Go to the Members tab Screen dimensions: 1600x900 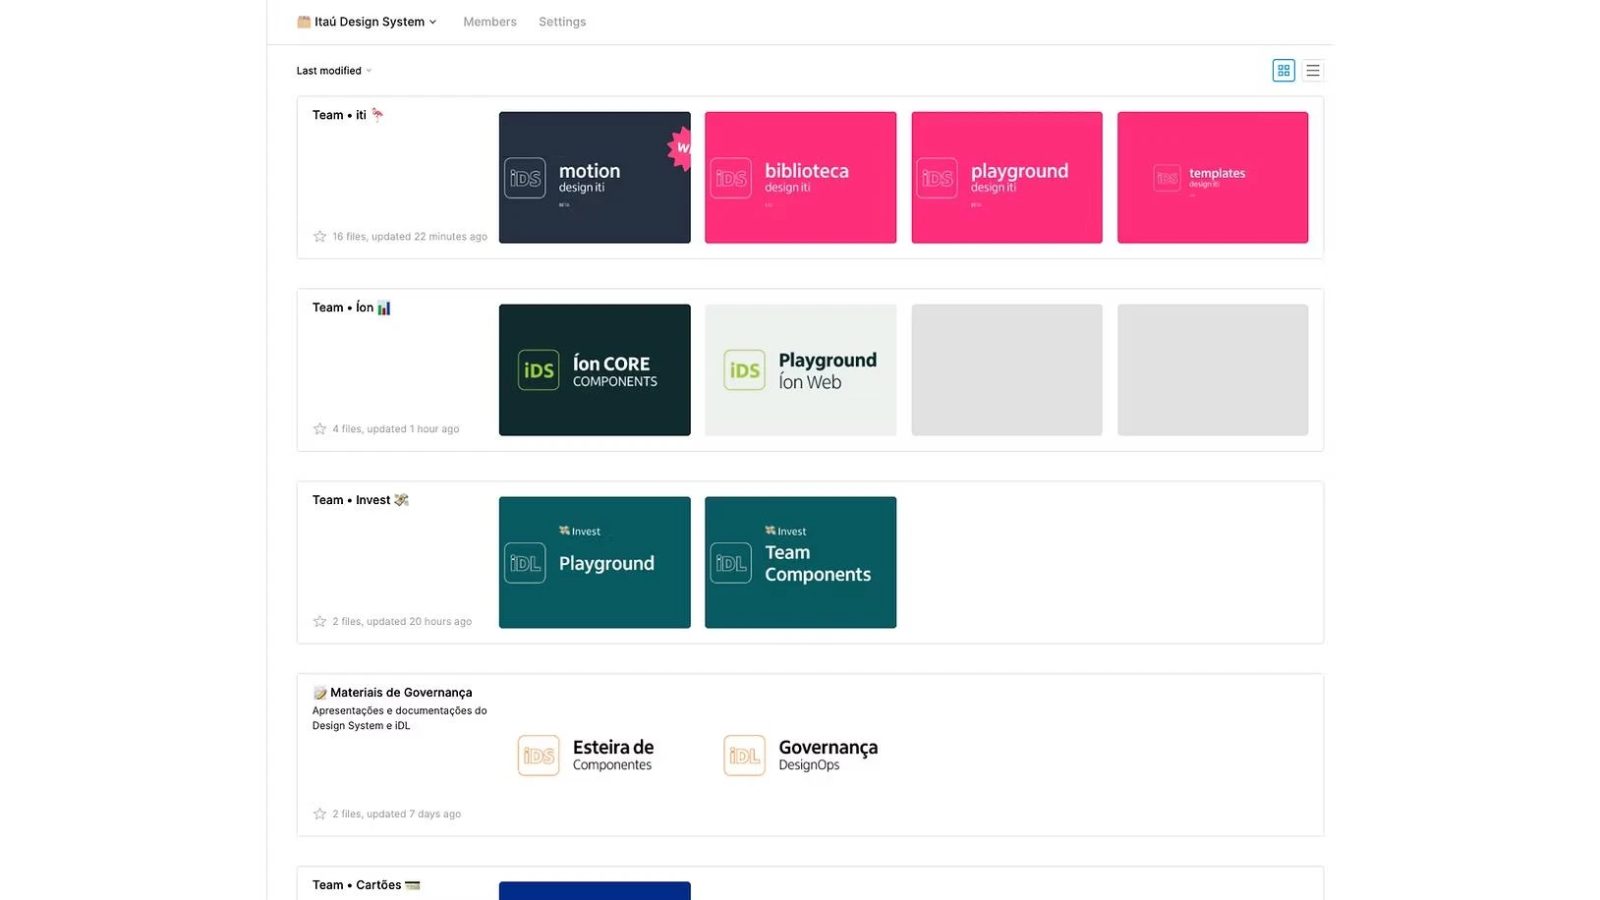pos(490,22)
